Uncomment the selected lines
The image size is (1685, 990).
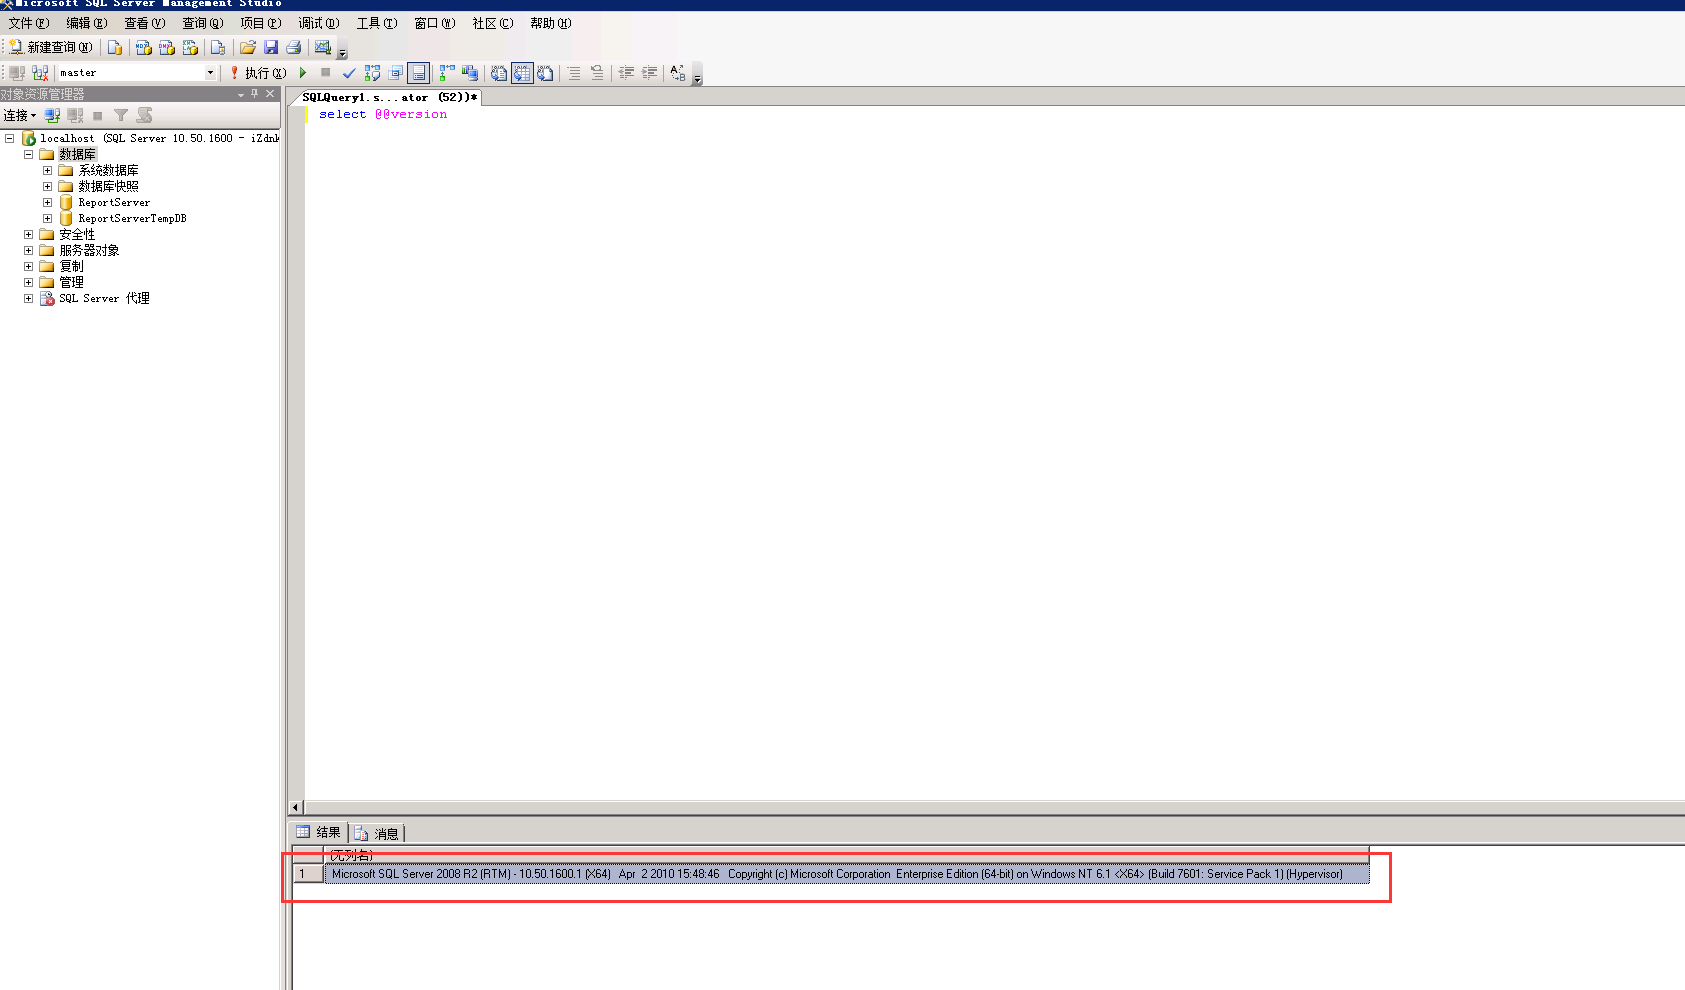(597, 73)
